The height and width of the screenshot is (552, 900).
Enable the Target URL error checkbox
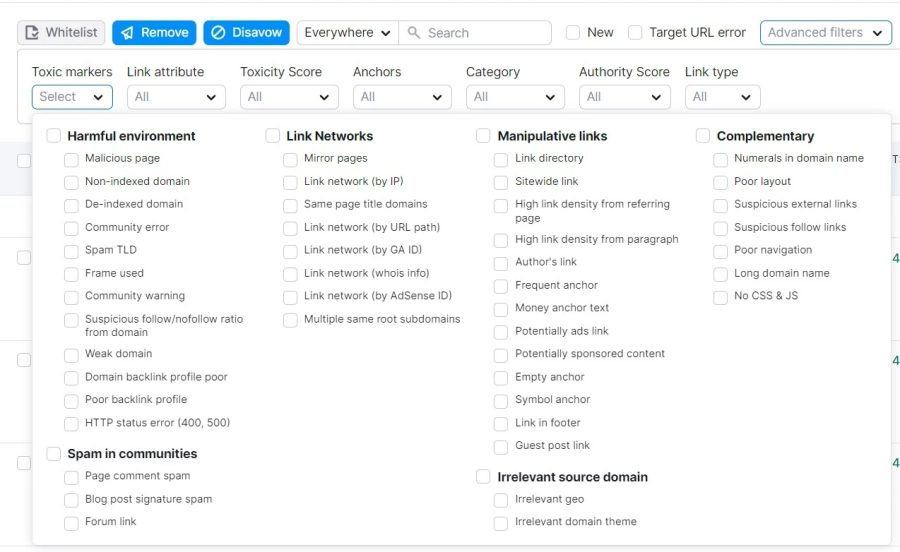coord(635,33)
